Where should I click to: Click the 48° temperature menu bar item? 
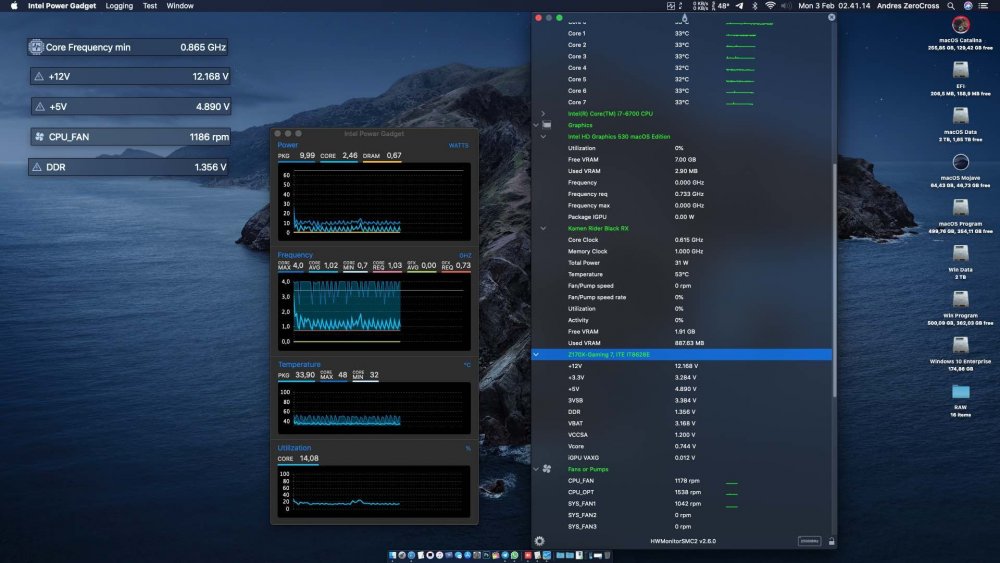click(723, 6)
